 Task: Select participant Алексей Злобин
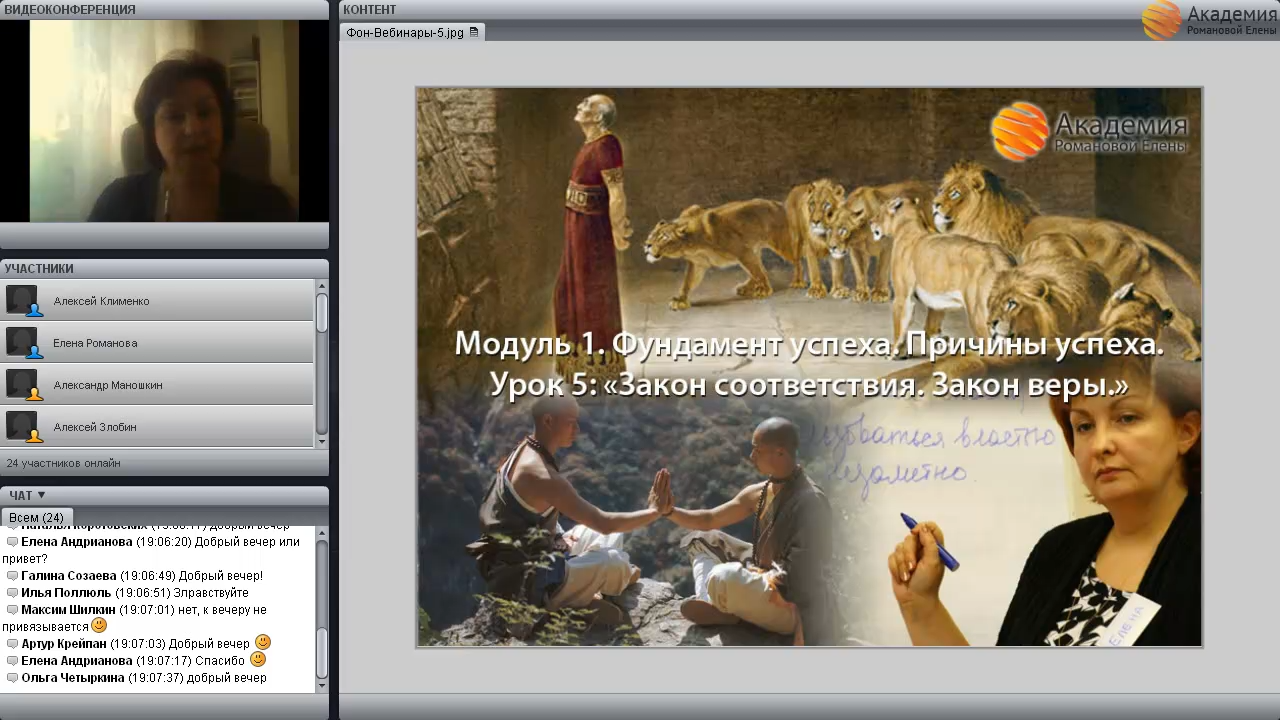[x=158, y=427]
